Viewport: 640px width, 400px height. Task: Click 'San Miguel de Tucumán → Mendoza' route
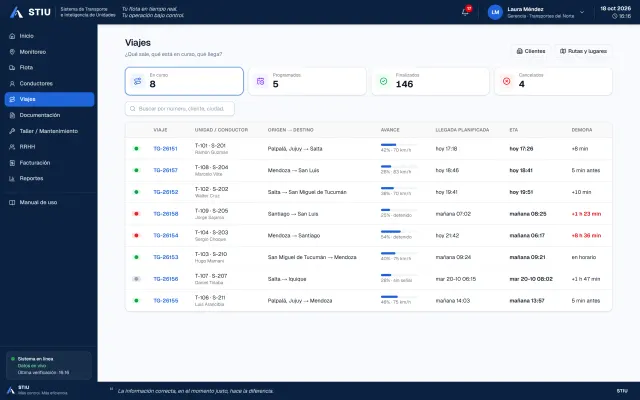[x=312, y=257]
